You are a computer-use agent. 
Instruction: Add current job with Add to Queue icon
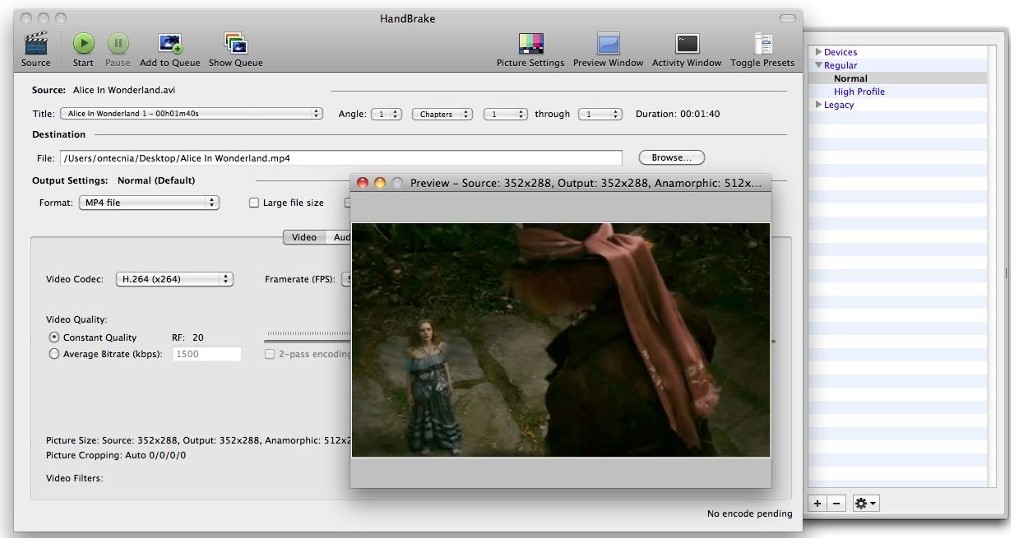(170, 44)
